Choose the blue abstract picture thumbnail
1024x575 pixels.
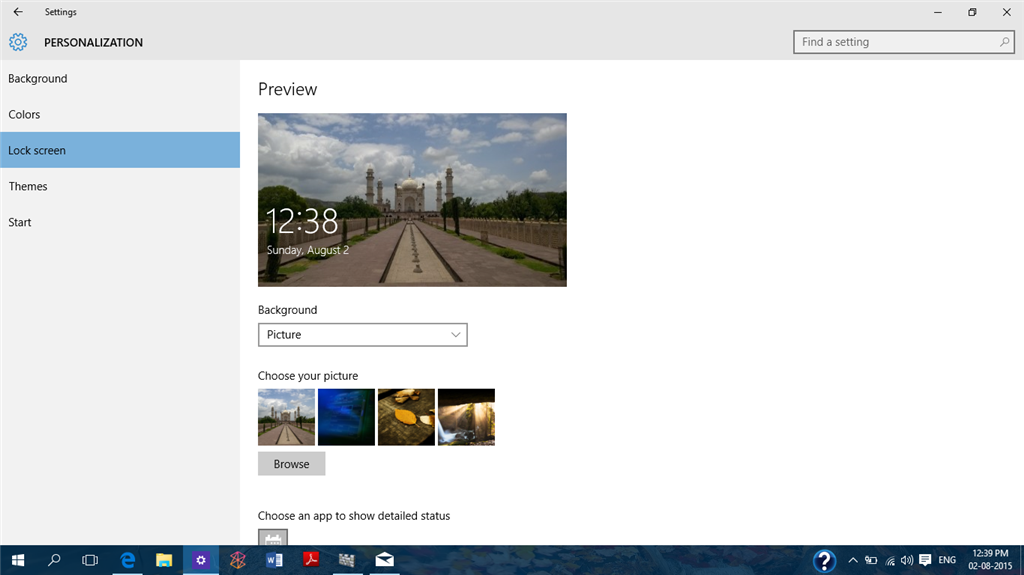tap(346, 417)
